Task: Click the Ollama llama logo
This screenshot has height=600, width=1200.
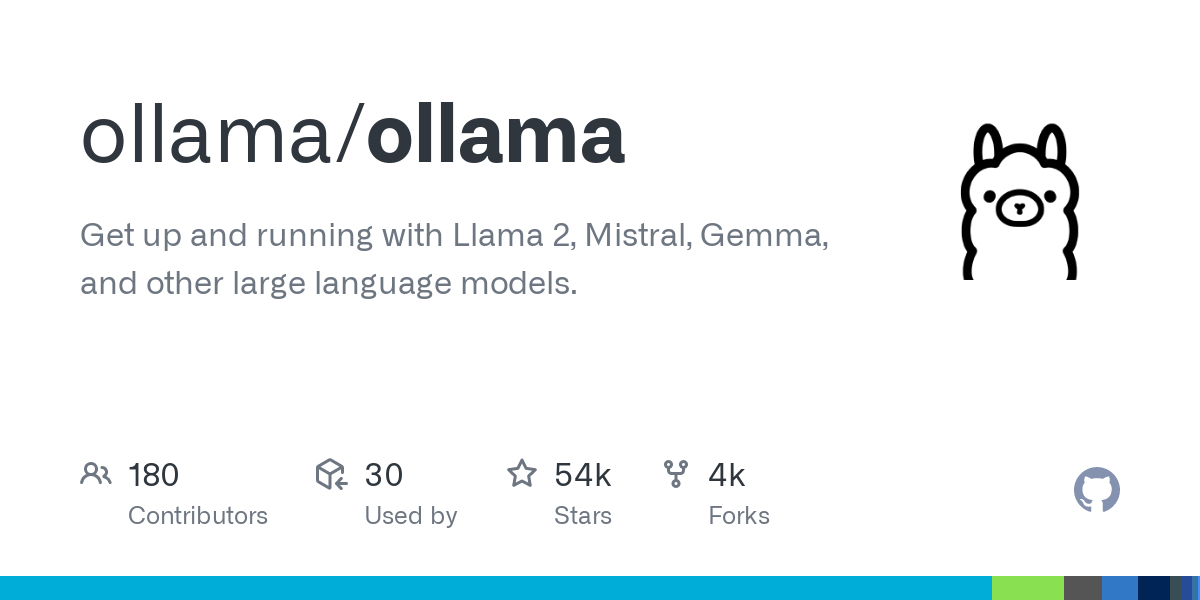Action: (1020, 201)
